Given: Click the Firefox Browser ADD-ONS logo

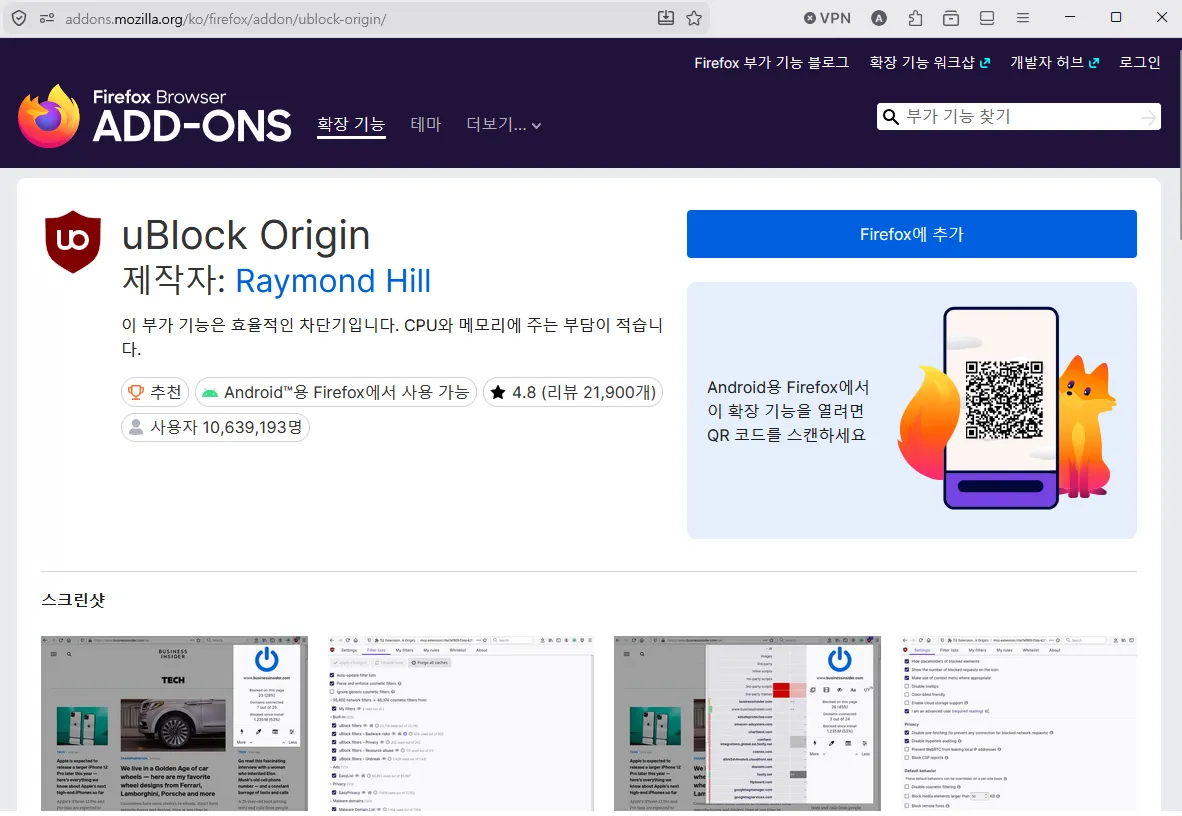Looking at the screenshot, I should point(155,116).
